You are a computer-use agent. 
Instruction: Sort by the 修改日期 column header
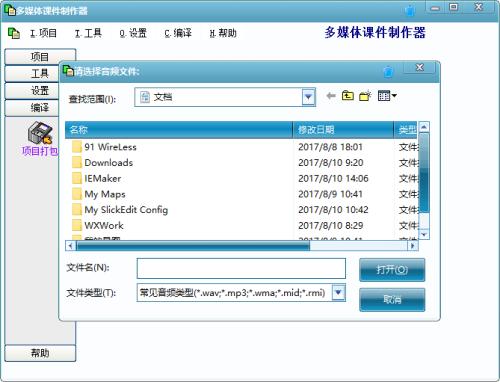point(343,130)
